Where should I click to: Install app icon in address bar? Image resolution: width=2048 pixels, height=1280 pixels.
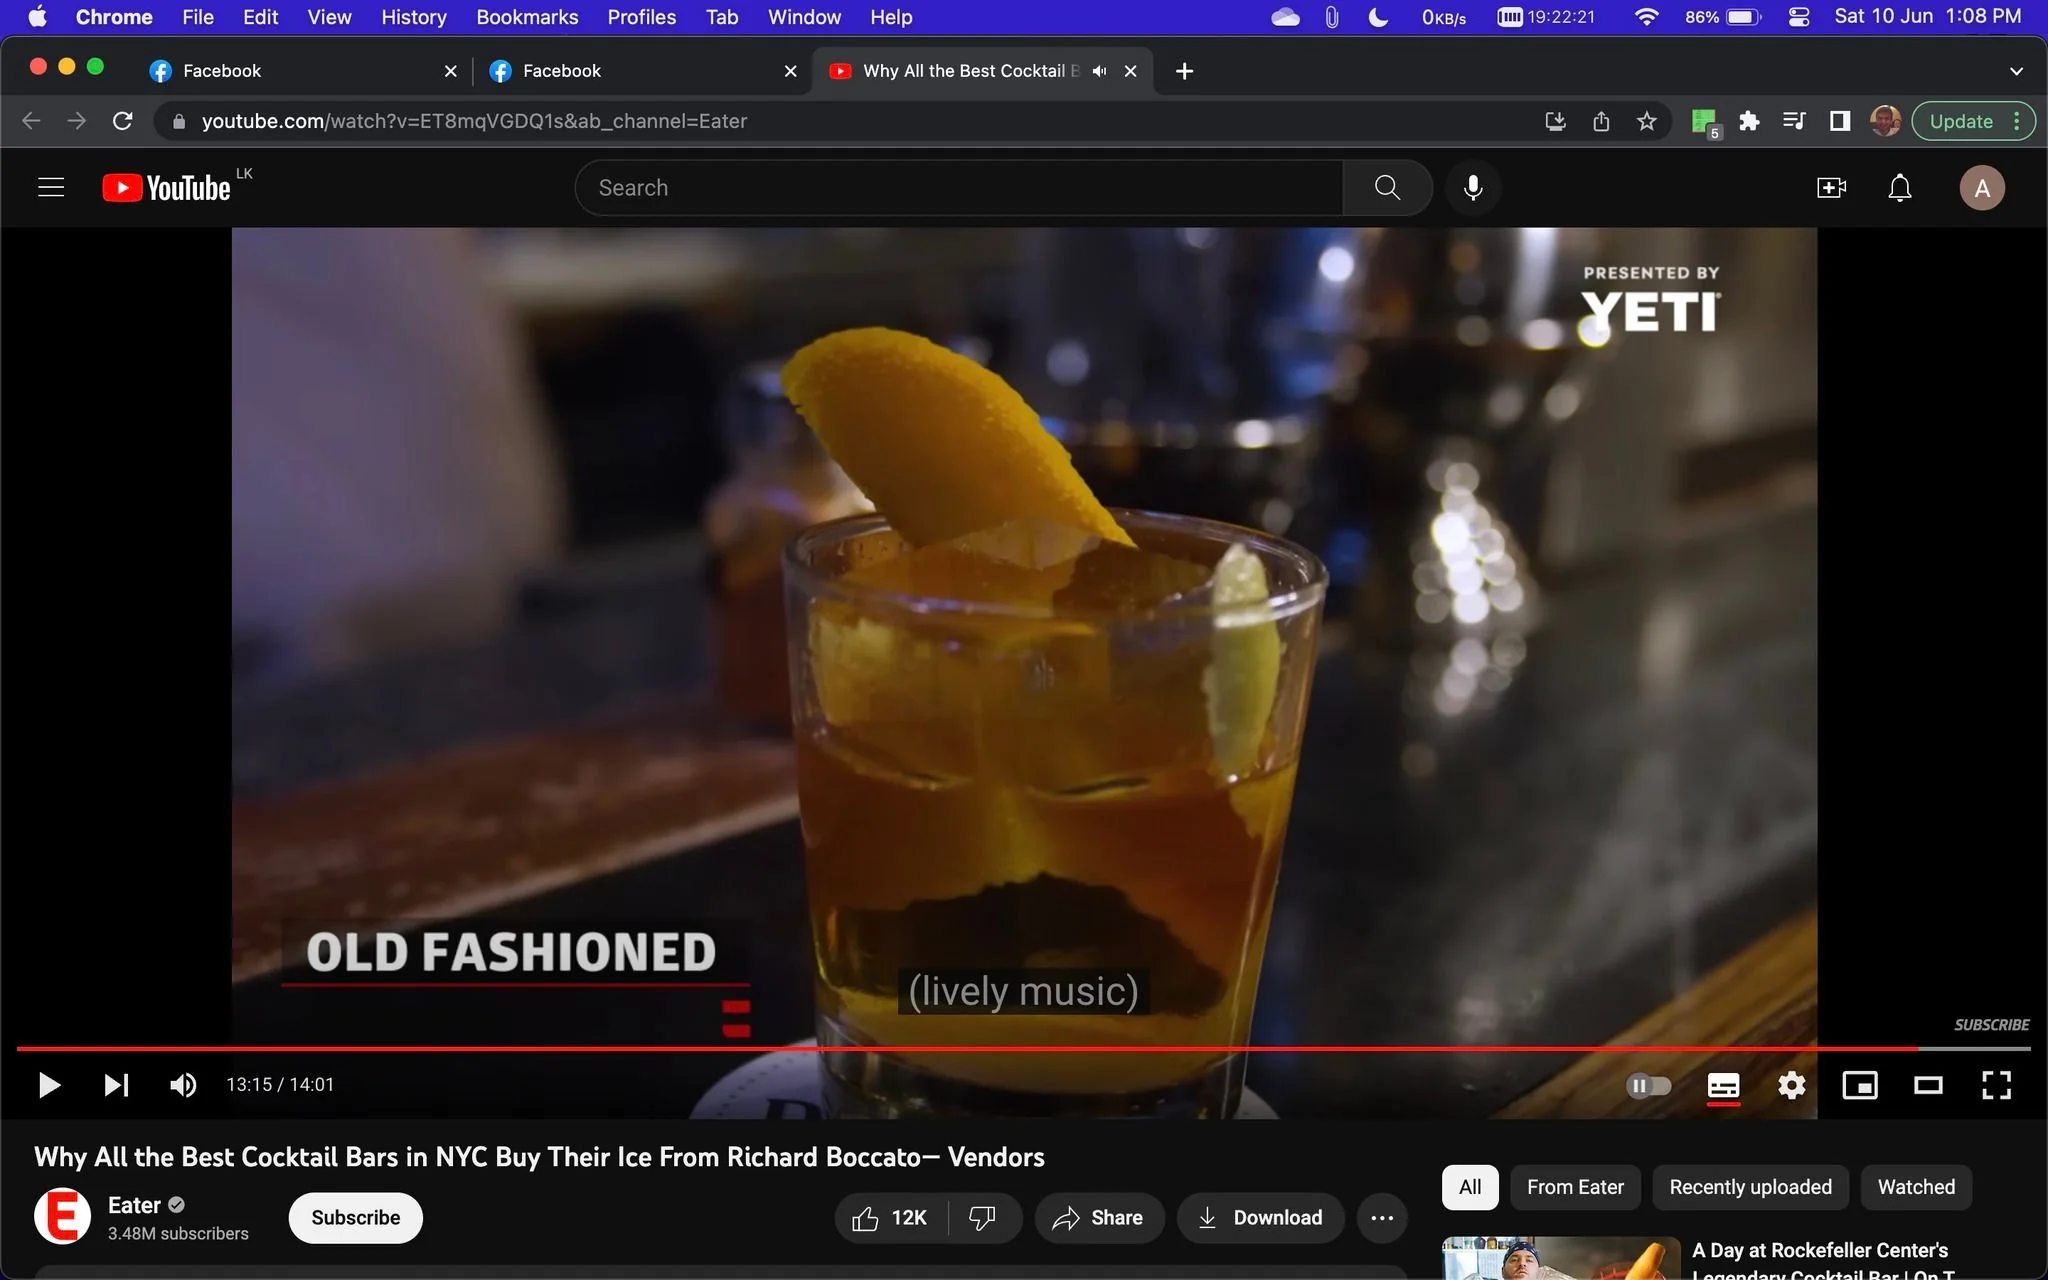pos(1555,121)
